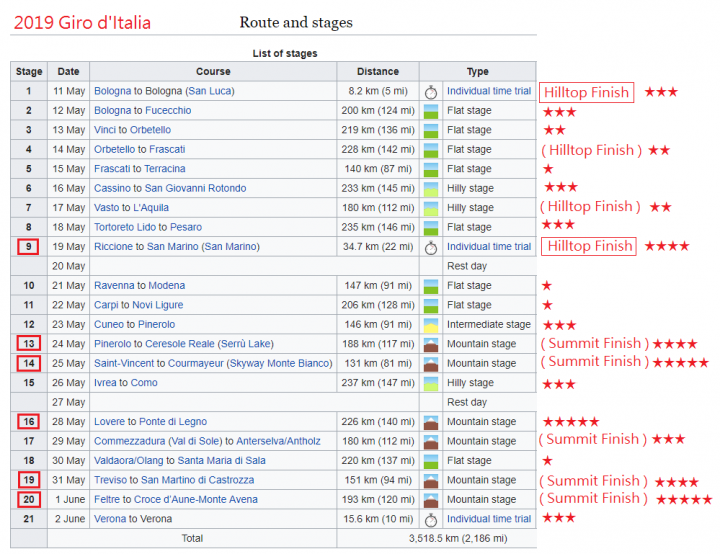The height and width of the screenshot is (554, 720).
Task: Open the Skyway Monte Bianco link
Action: coord(279,363)
